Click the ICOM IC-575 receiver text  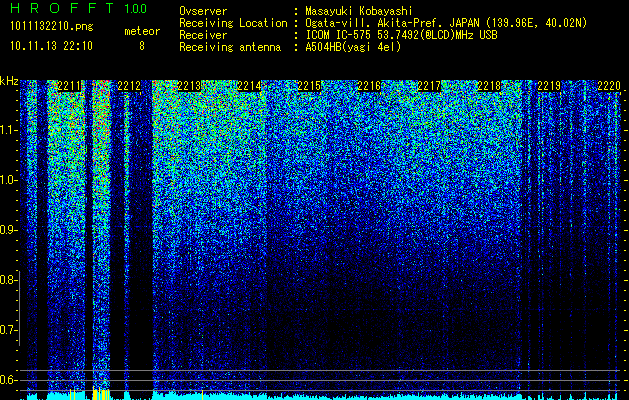401,35
